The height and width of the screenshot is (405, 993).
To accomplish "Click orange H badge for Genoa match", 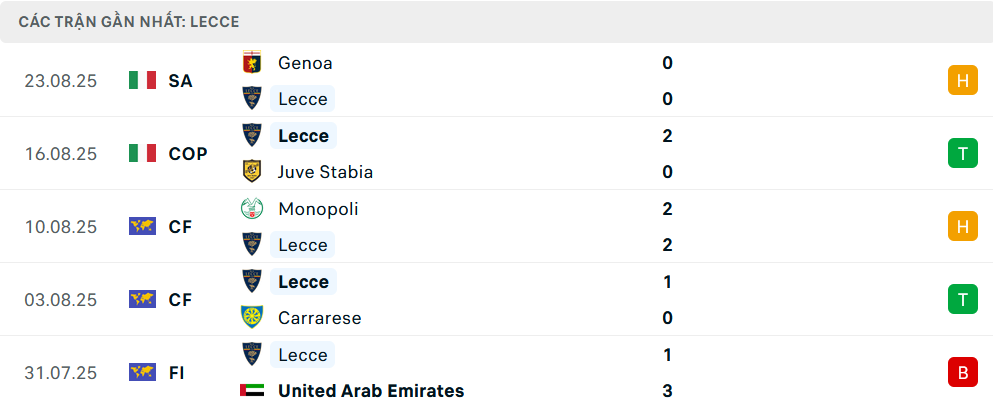I will (x=962, y=81).
